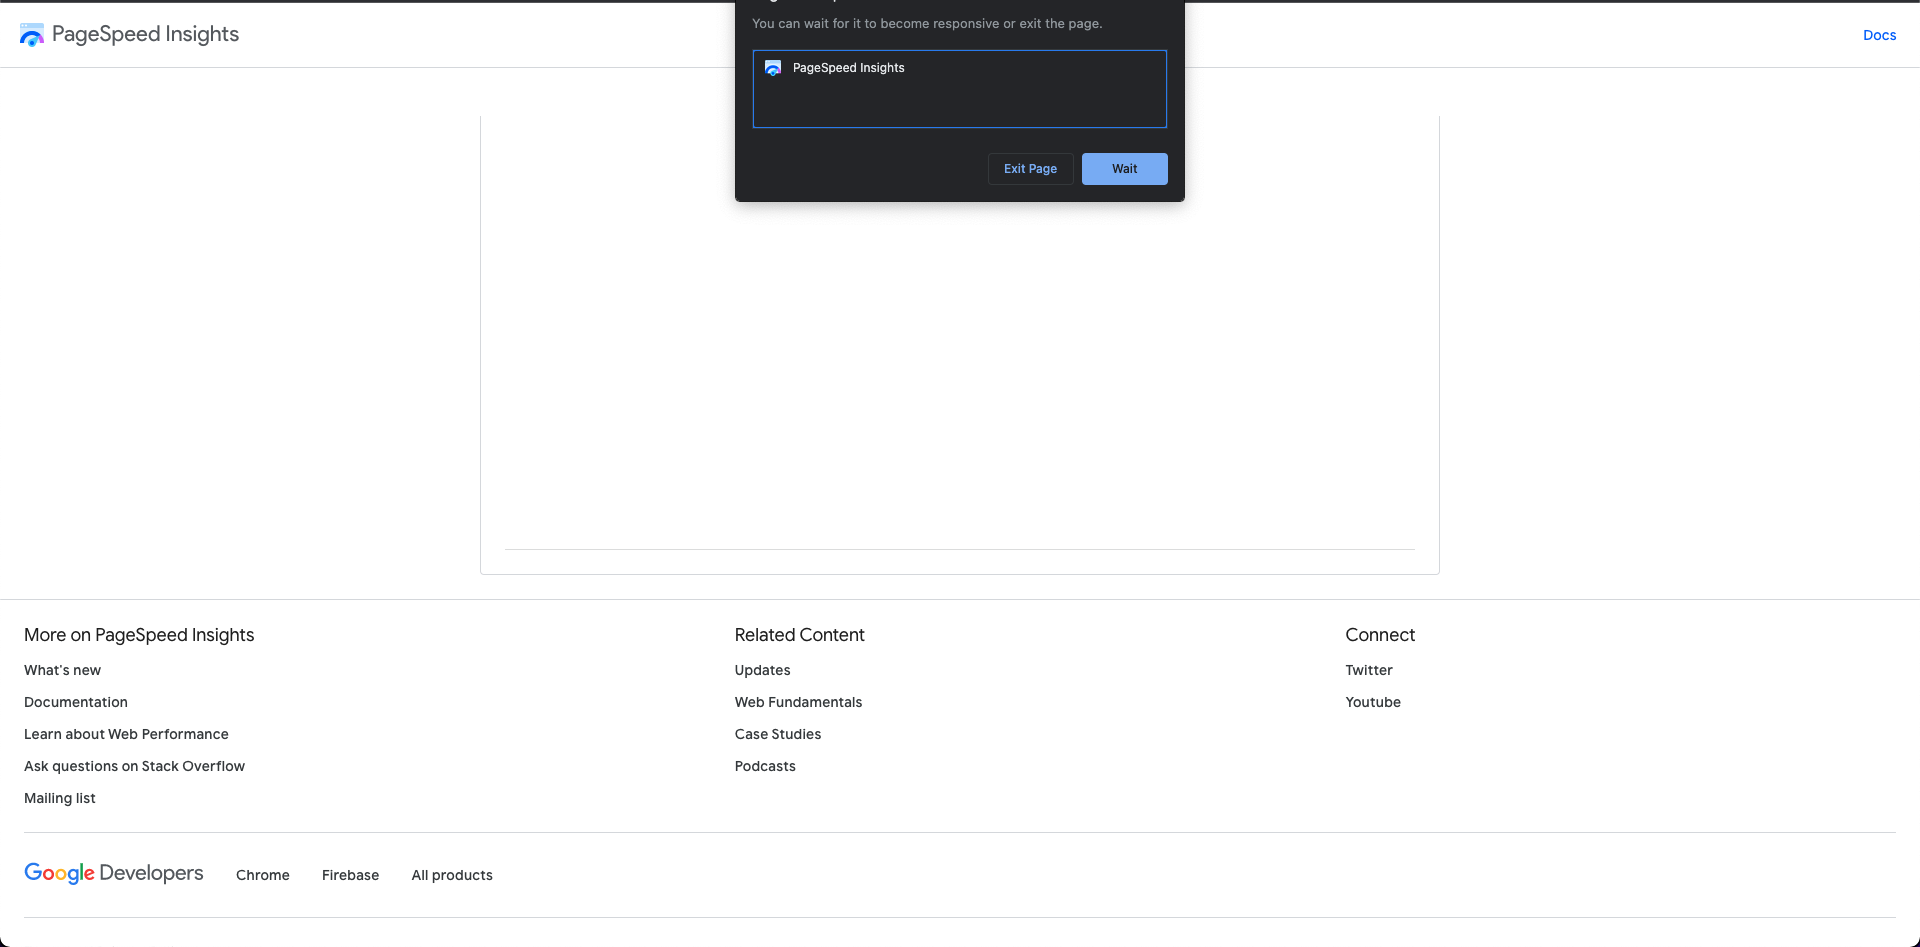Open Web Fundamentals
The image size is (1920, 947).
point(798,702)
